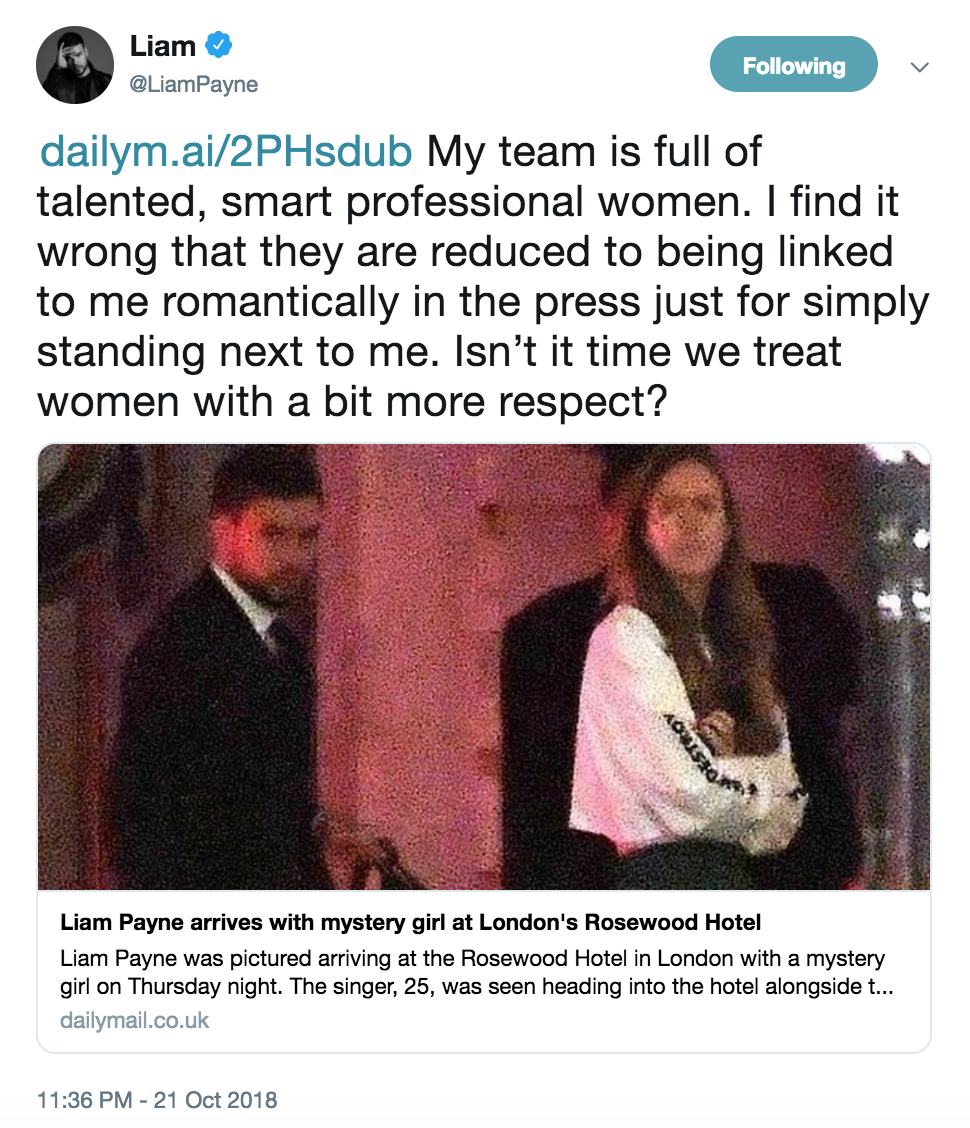Click the blue verified badge
This screenshot has width=970, height=1128.
(219, 46)
